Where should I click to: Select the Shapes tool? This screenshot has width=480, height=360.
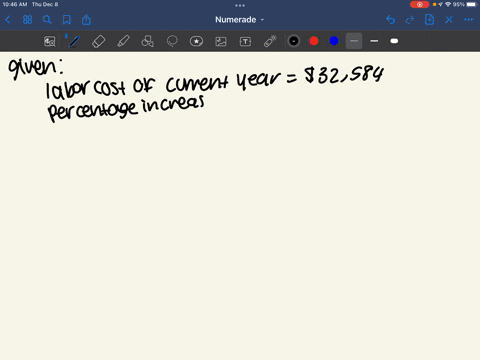[x=147, y=41]
